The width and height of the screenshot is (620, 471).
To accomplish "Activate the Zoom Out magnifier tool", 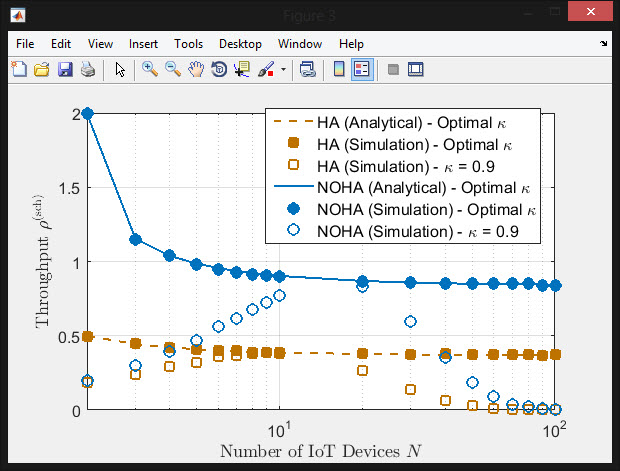I will pos(173,69).
